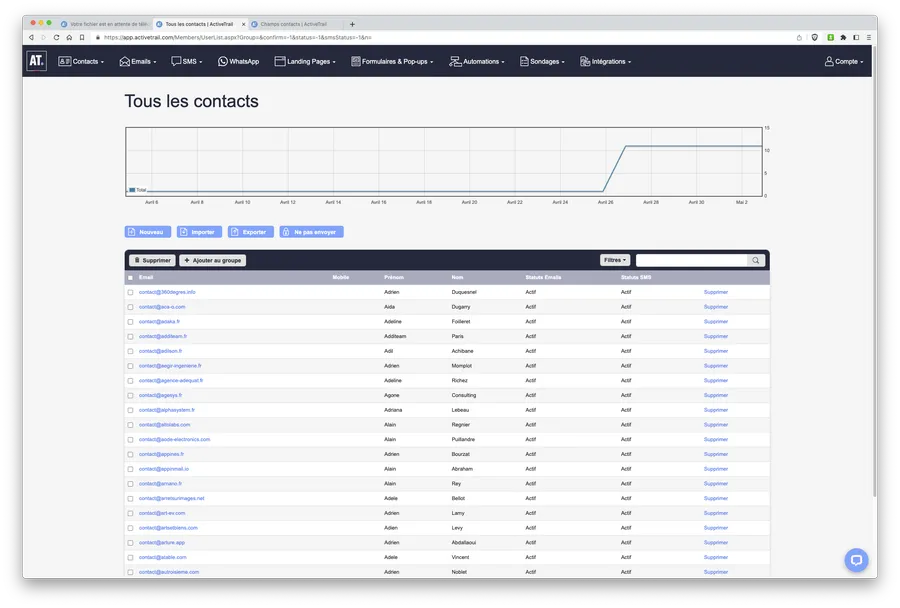Open the chat support bubble icon
The image size is (900, 608).
[x=856, y=560]
